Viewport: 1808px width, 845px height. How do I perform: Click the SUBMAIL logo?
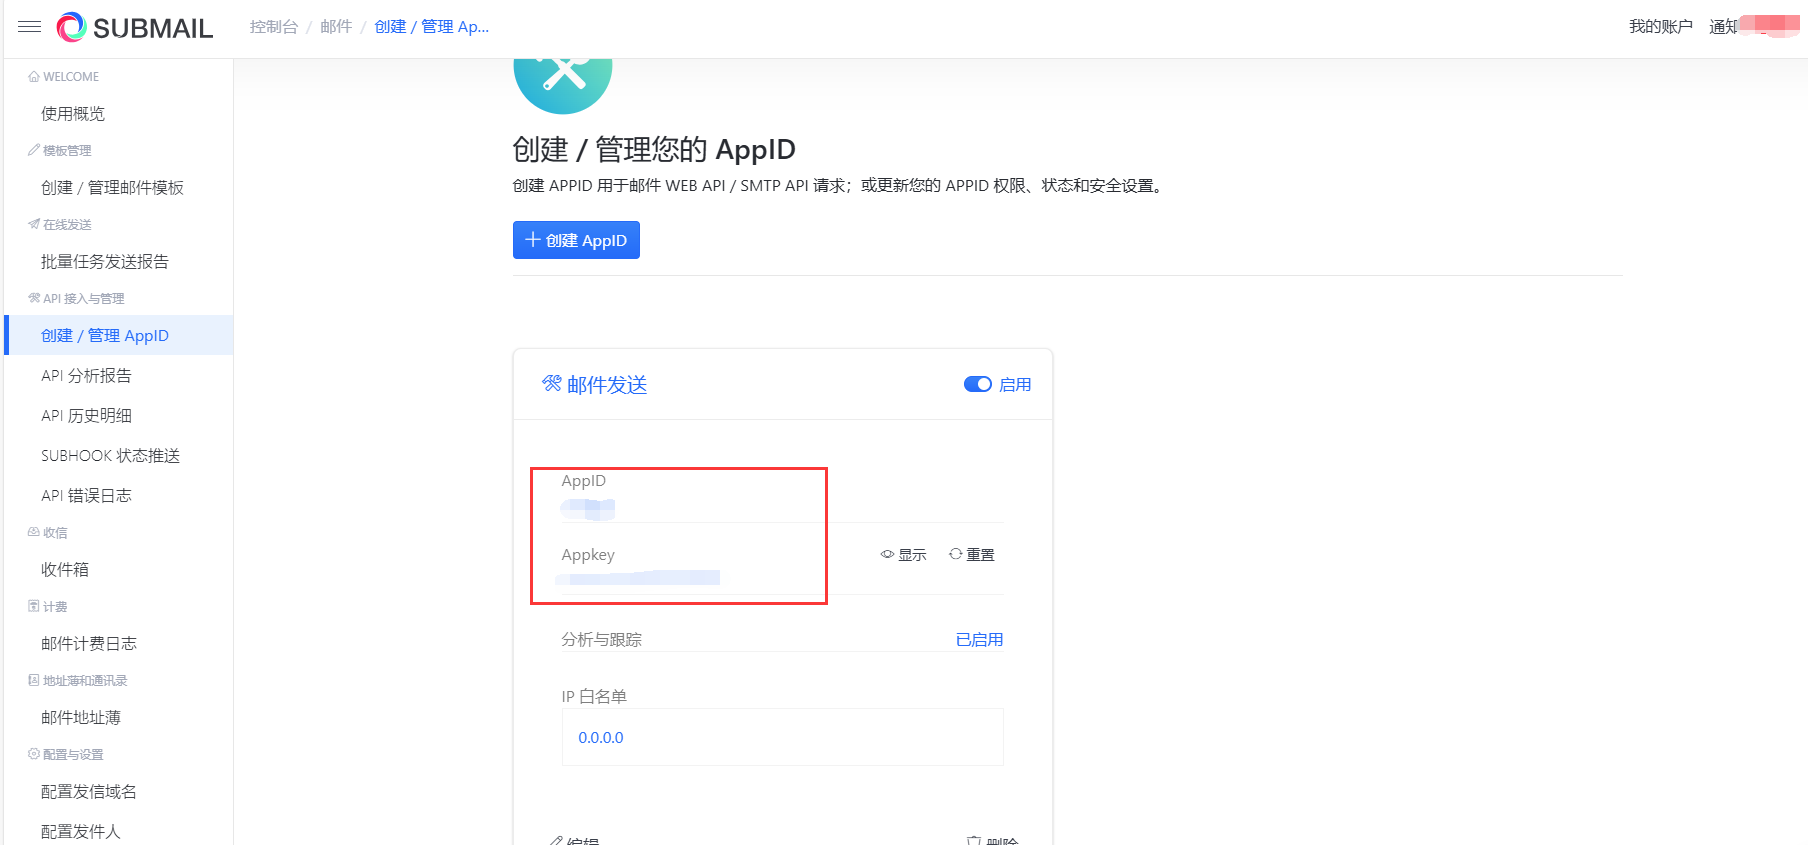tap(135, 27)
